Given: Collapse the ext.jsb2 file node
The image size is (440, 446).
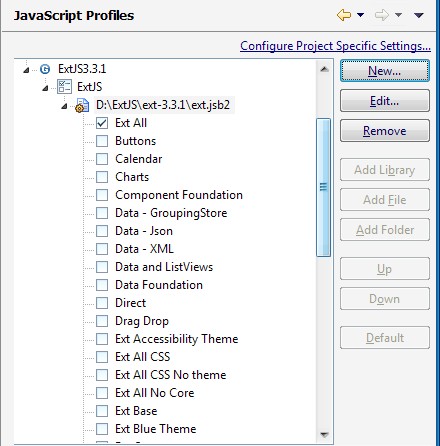Looking at the screenshot, I should click(64, 106).
